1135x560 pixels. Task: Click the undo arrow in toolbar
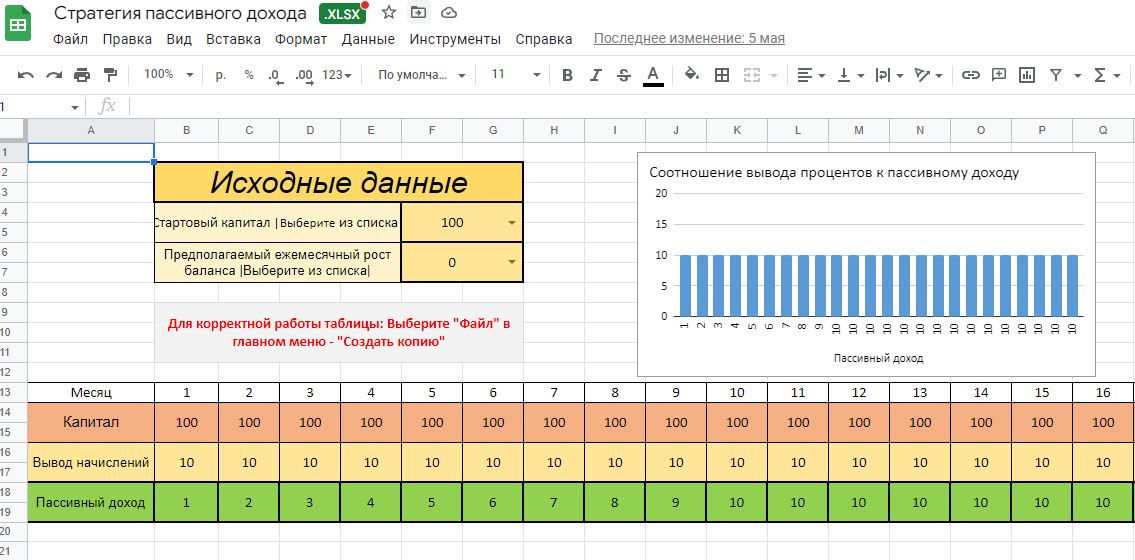pyautogui.click(x=26, y=75)
